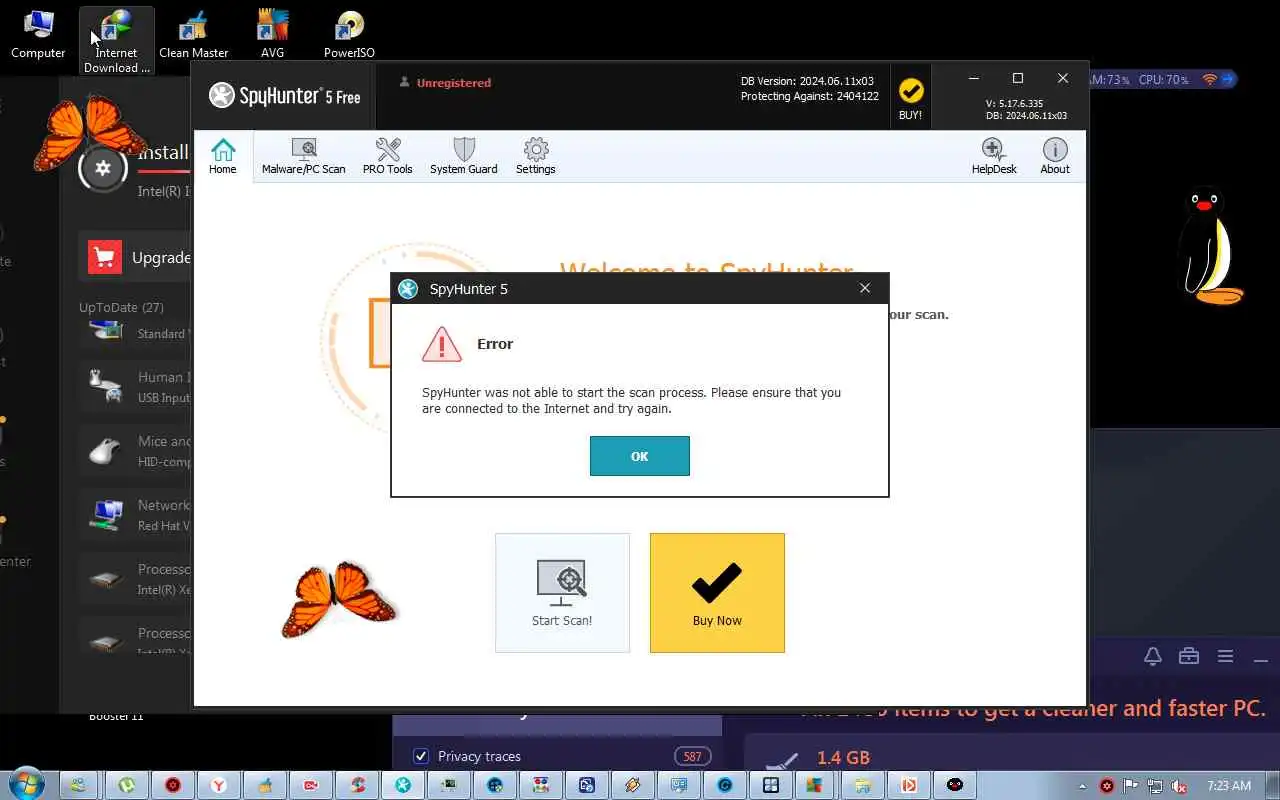This screenshot has width=1280, height=800.
Task: Open Internet Download Manager desktop icon
Action: (117, 41)
